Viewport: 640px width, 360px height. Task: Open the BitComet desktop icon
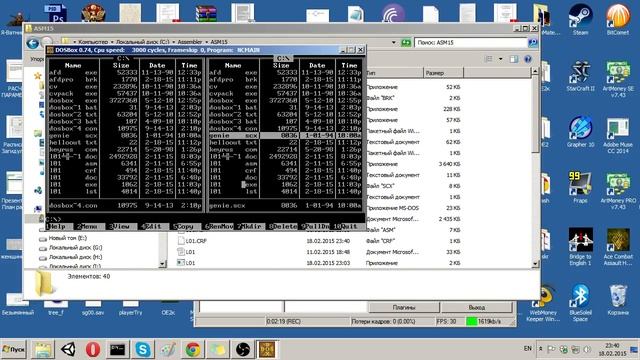pos(618,18)
